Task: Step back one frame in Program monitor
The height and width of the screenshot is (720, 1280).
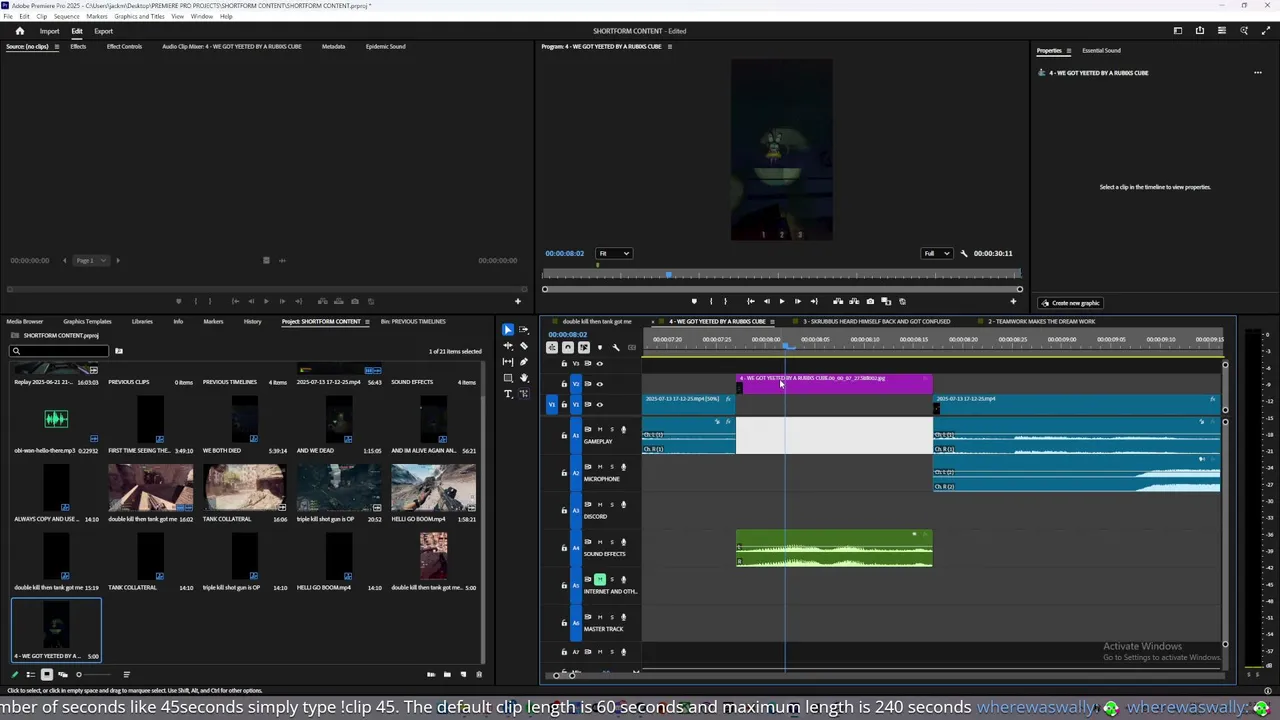Action: coord(766,301)
